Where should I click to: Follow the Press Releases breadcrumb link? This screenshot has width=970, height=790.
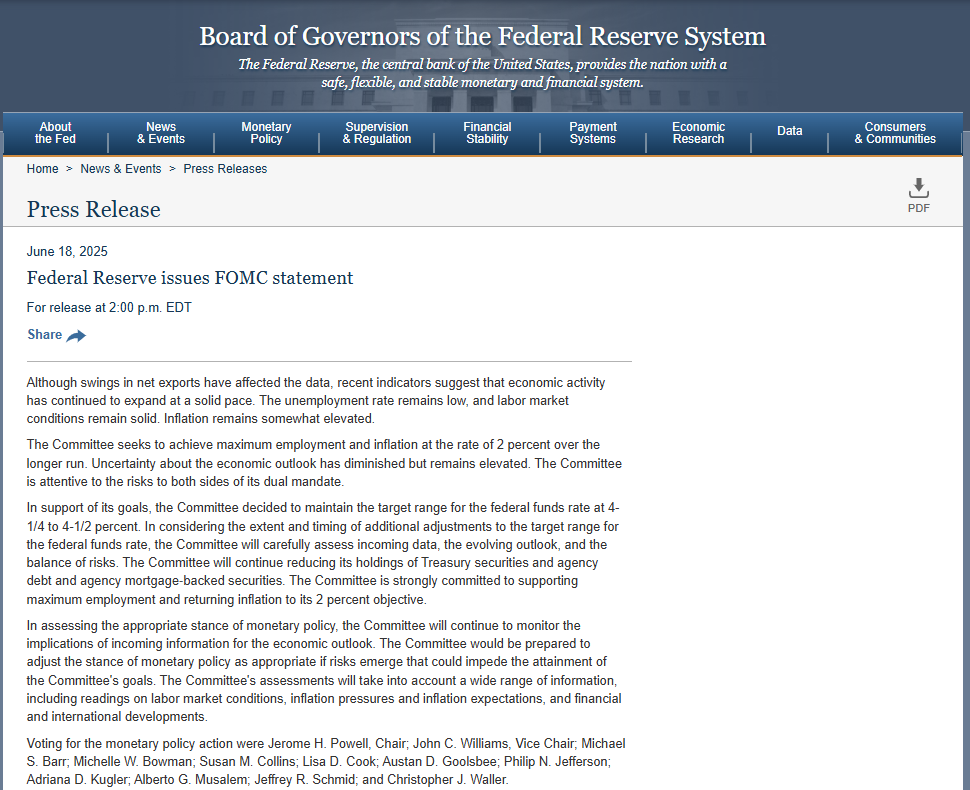pos(225,169)
